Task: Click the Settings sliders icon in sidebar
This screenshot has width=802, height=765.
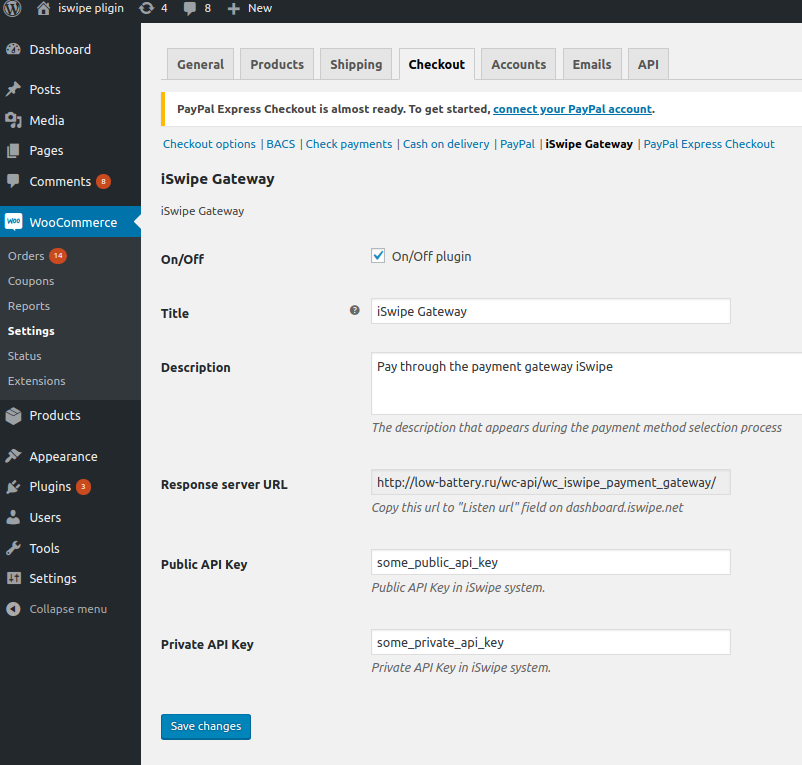Action: (x=13, y=578)
